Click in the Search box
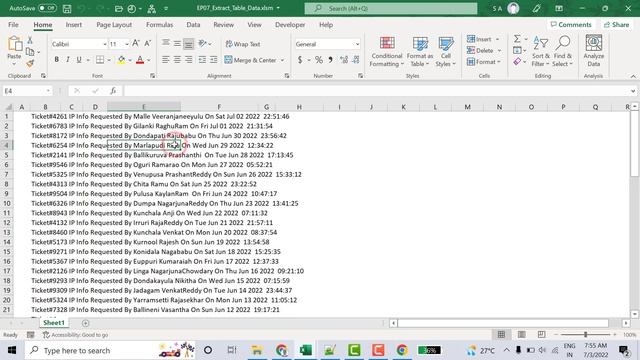The image size is (640, 360). click(391, 8)
